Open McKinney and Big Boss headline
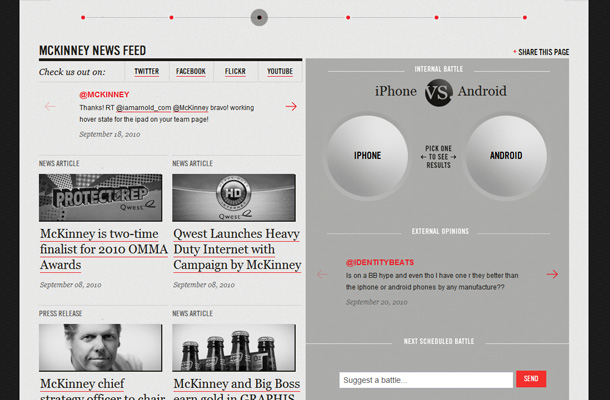This screenshot has height=400, width=610. pos(237,388)
